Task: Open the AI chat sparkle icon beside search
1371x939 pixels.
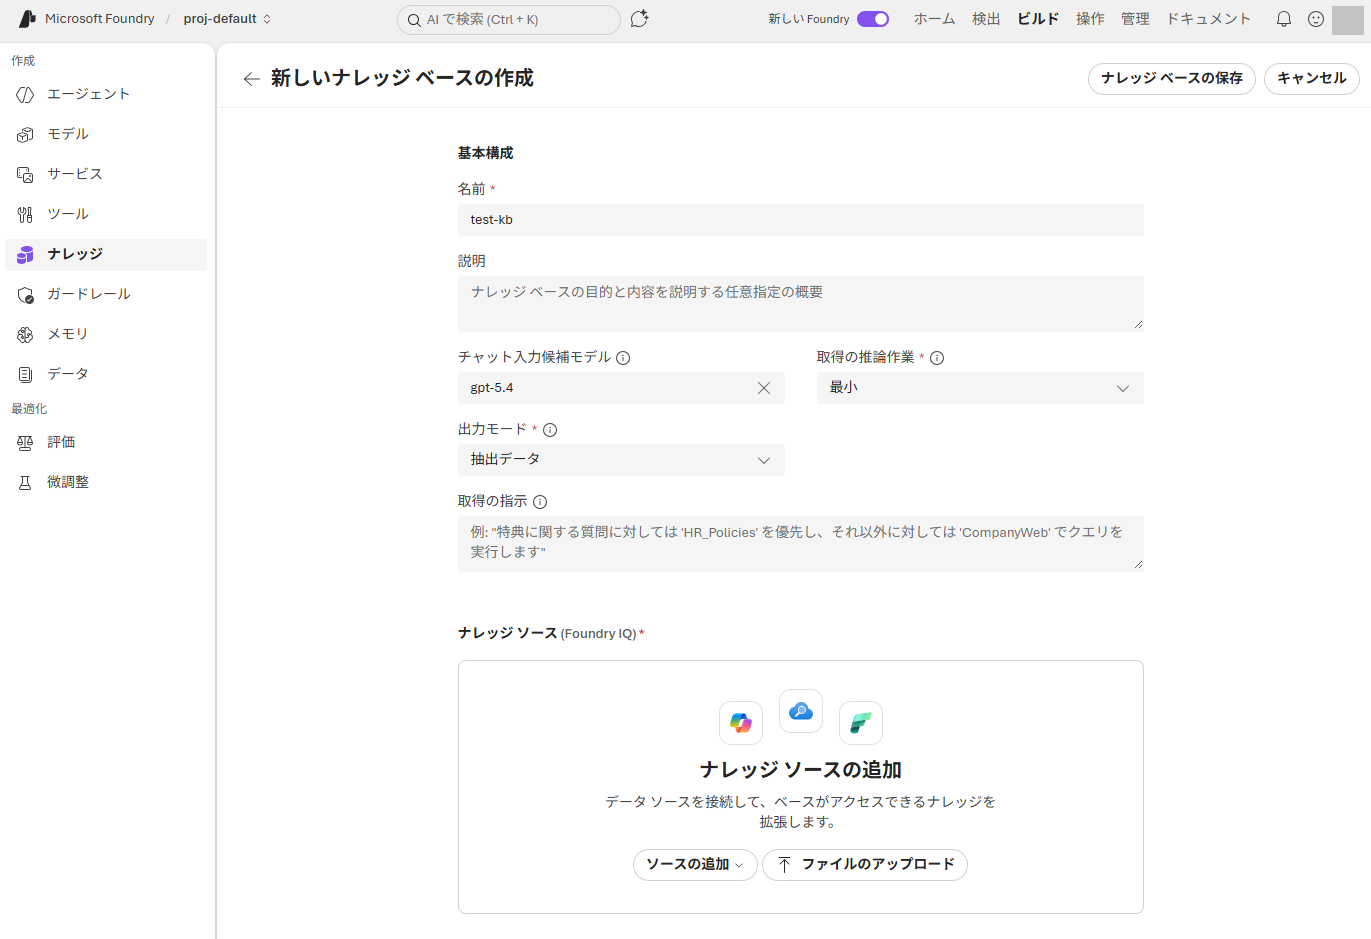Action: [640, 19]
